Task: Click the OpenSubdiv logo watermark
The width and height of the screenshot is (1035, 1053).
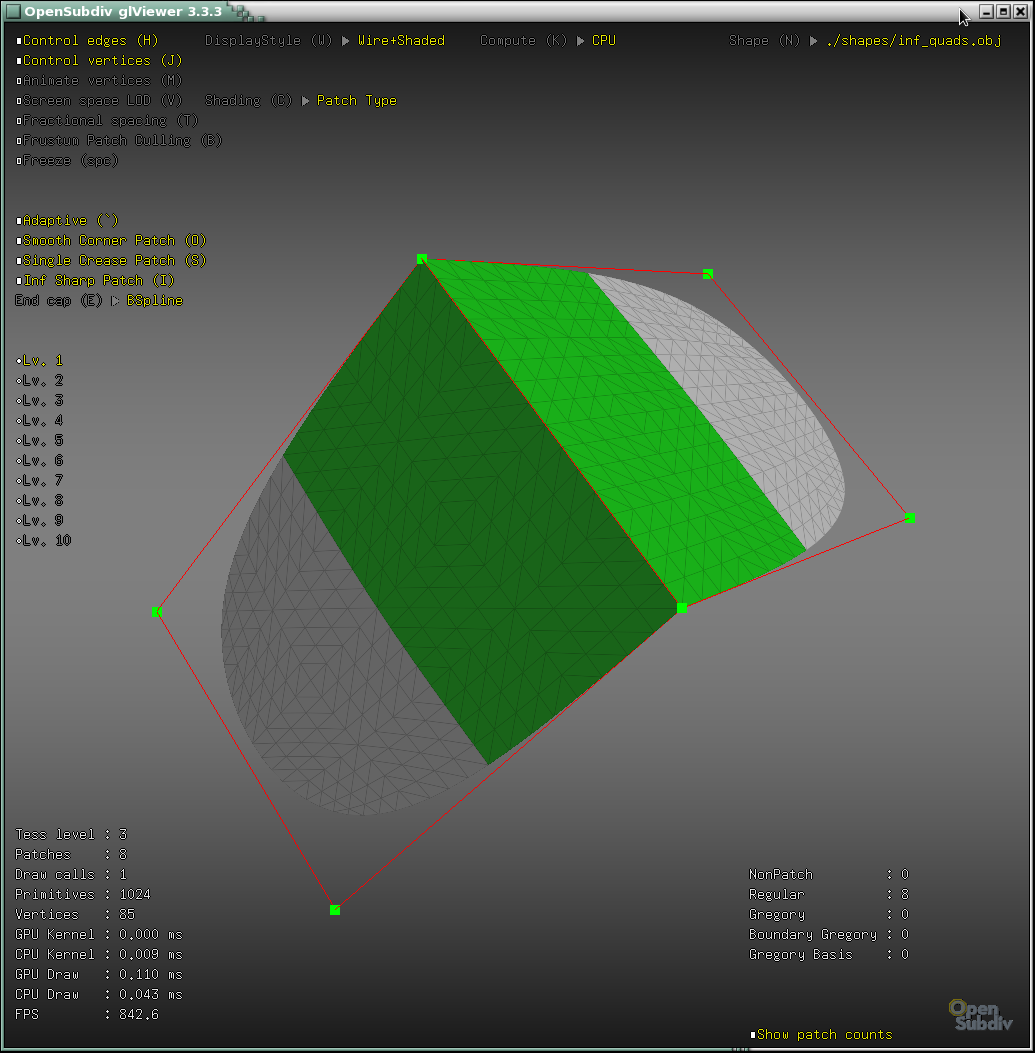Action: click(x=979, y=1015)
